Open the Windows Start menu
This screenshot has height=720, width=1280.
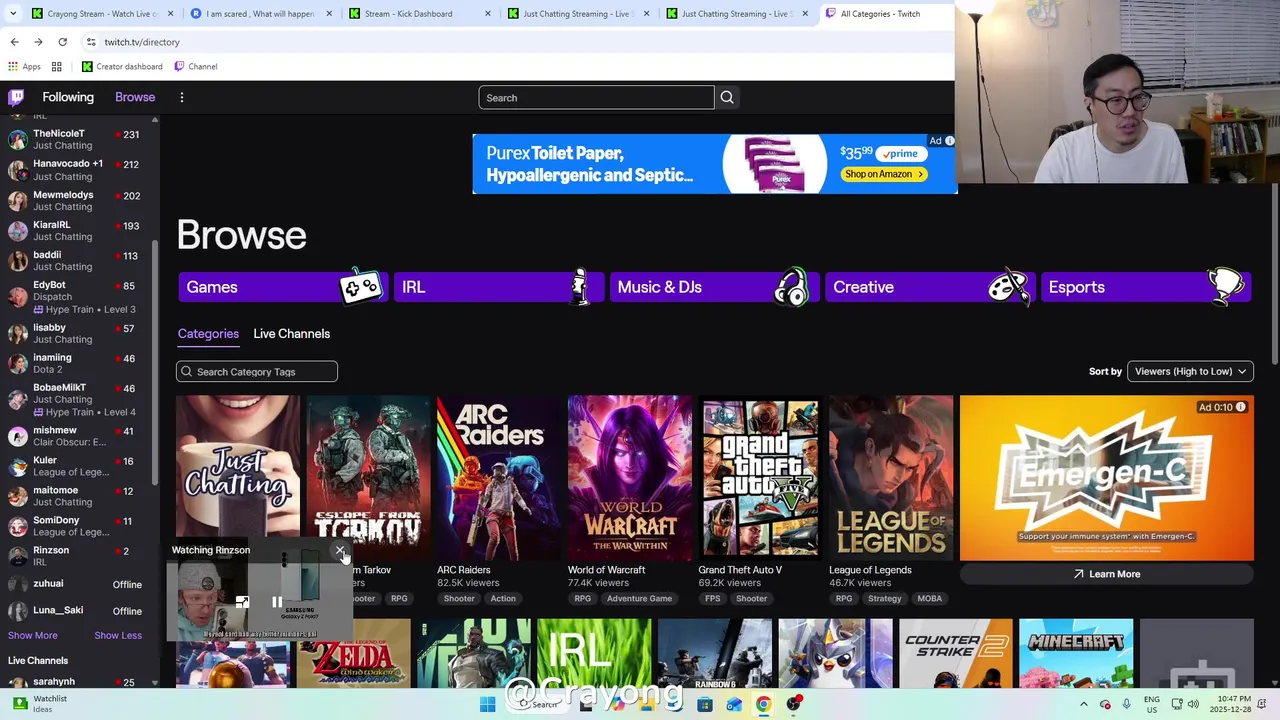(487, 704)
